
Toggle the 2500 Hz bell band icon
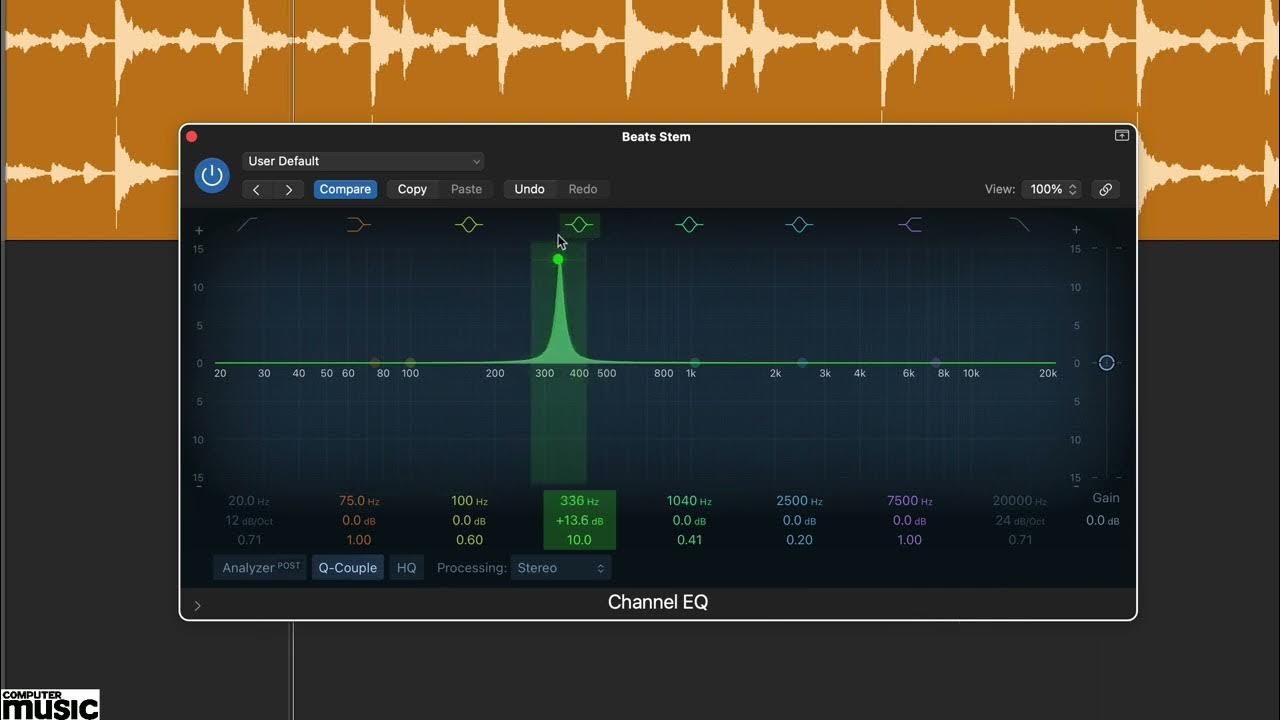[x=799, y=225]
